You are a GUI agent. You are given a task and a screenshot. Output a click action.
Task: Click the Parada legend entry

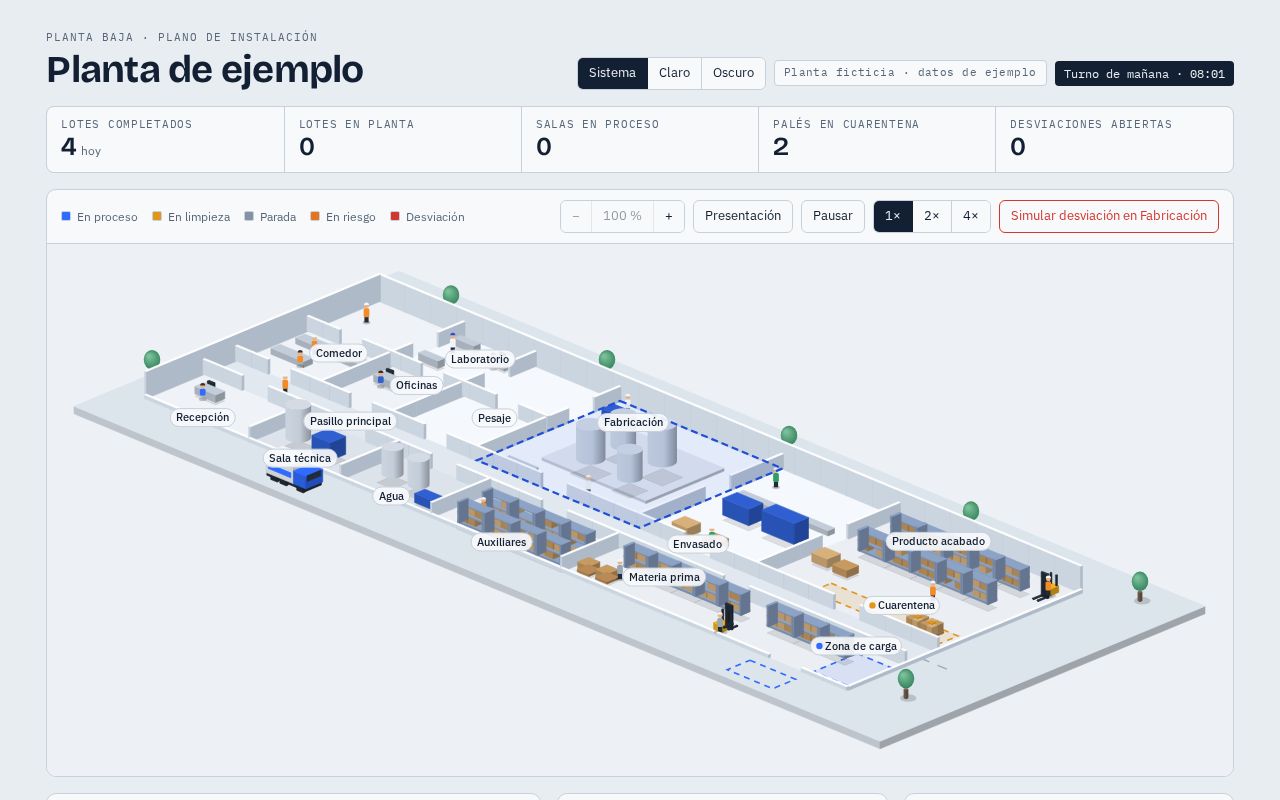pos(270,217)
